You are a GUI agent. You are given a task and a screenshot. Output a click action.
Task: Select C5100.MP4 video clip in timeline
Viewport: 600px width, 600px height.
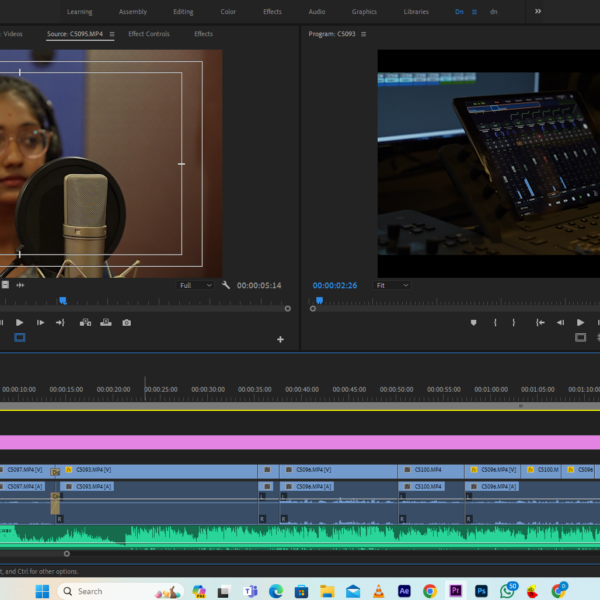pyautogui.click(x=431, y=471)
